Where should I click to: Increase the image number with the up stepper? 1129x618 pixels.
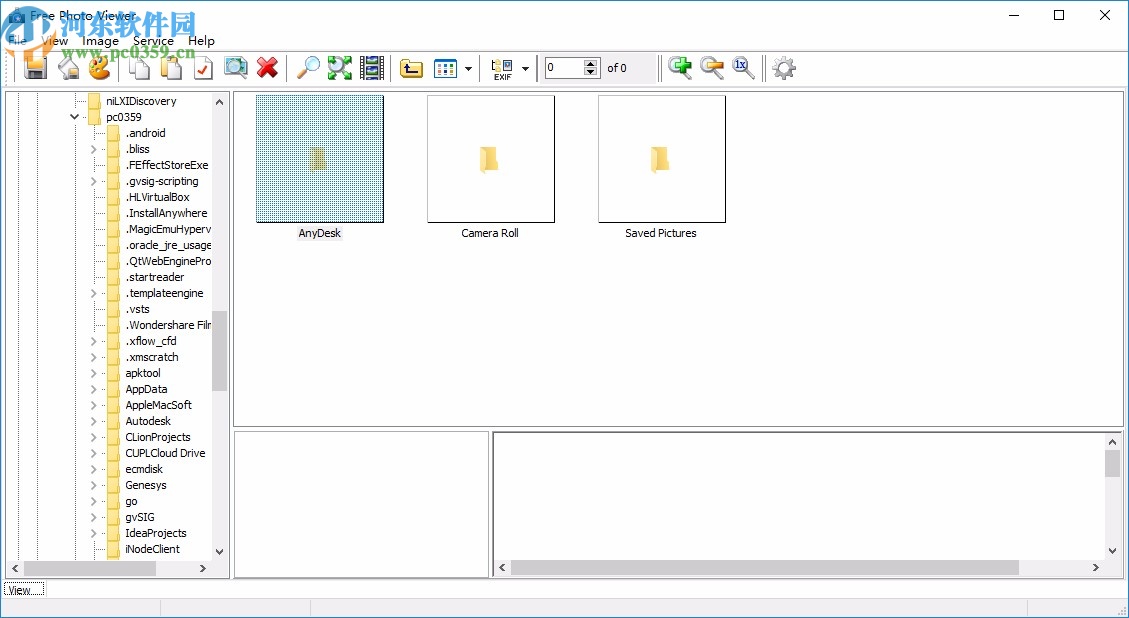pos(590,63)
